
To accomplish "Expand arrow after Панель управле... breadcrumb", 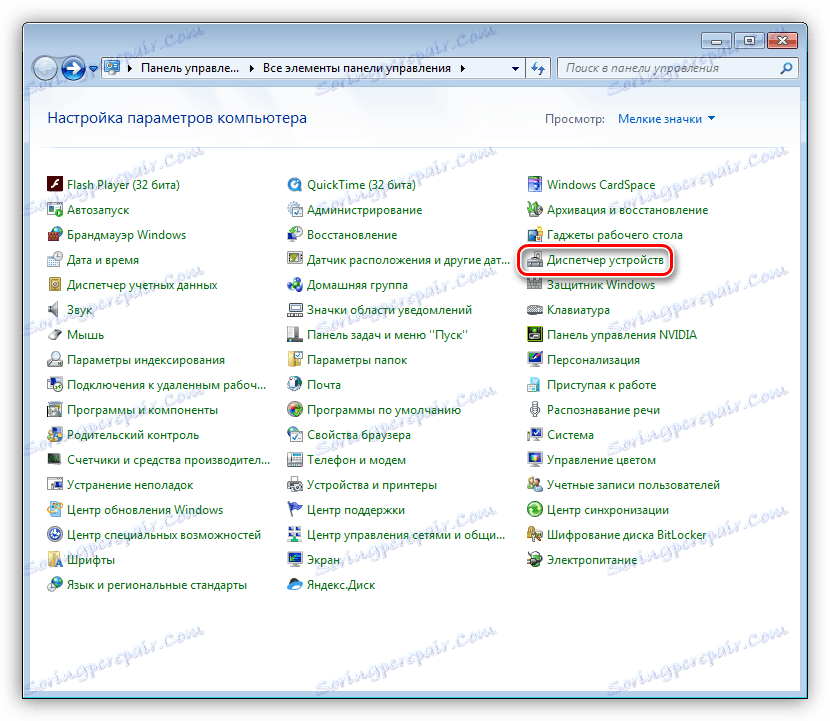I will (251, 68).
